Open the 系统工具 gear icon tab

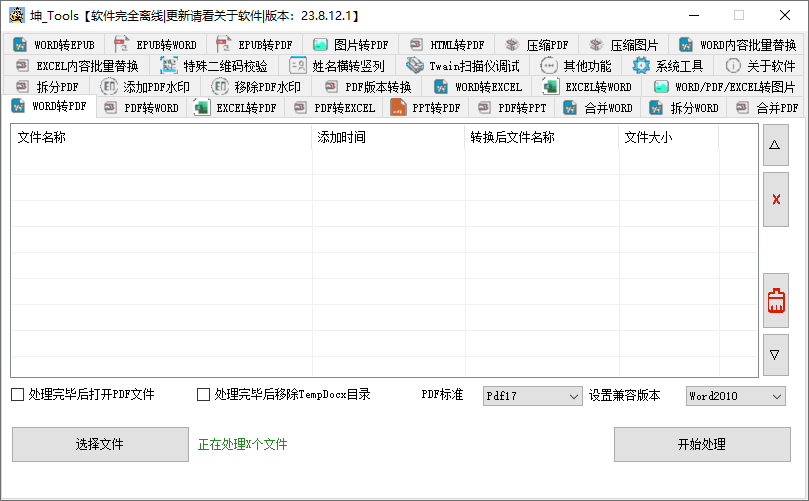tap(667, 66)
